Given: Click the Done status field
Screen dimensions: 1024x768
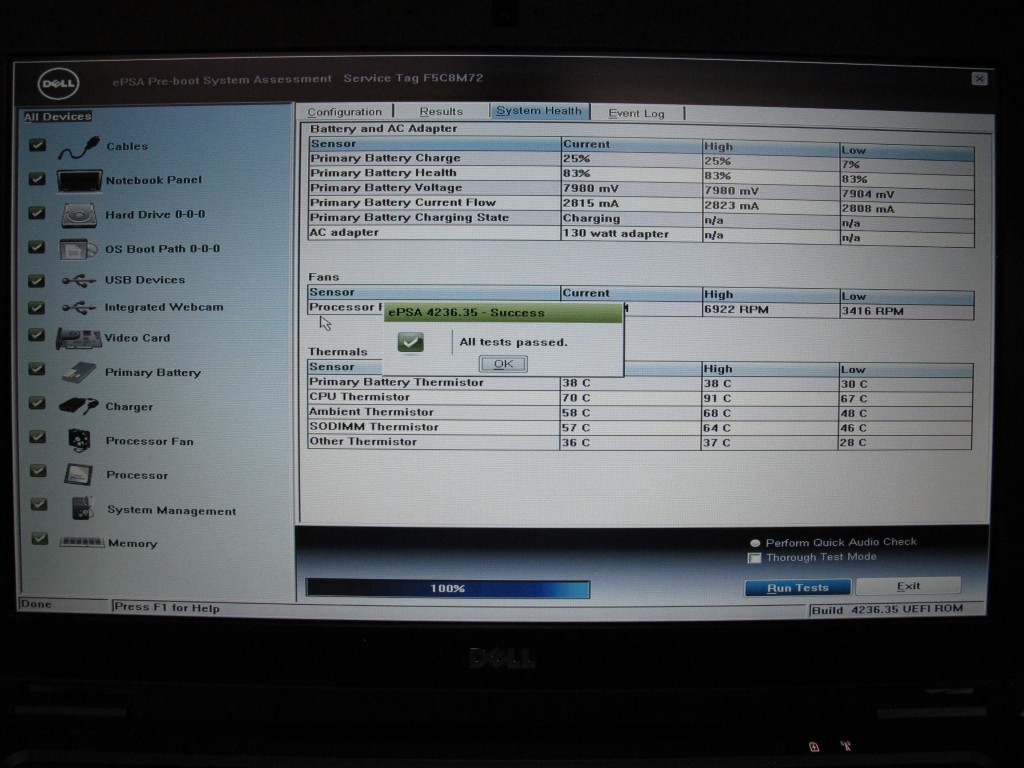Looking at the screenshot, I should pyautogui.click(x=63, y=604).
